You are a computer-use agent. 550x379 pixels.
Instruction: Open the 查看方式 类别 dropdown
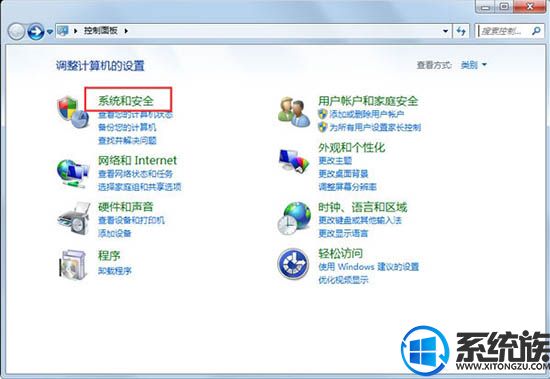[x=474, y=65]
